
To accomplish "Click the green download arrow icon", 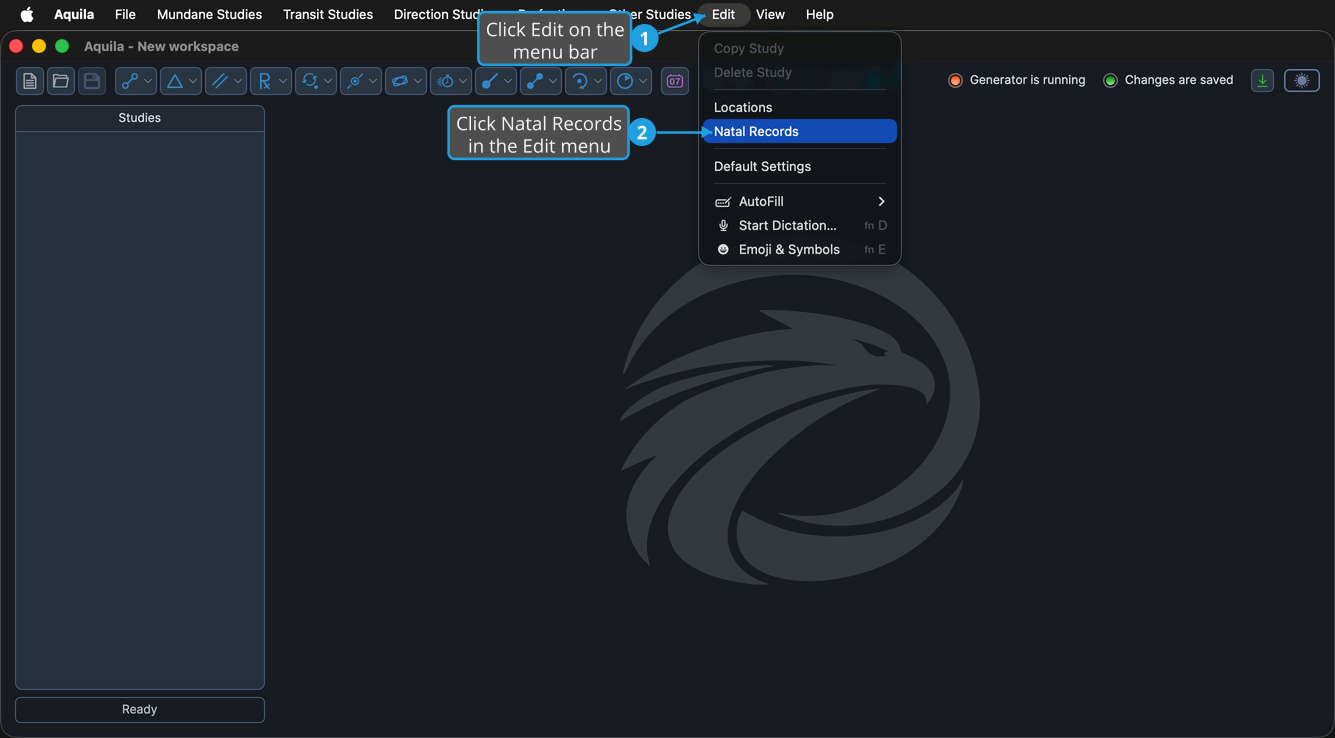I will point(1262,81).
